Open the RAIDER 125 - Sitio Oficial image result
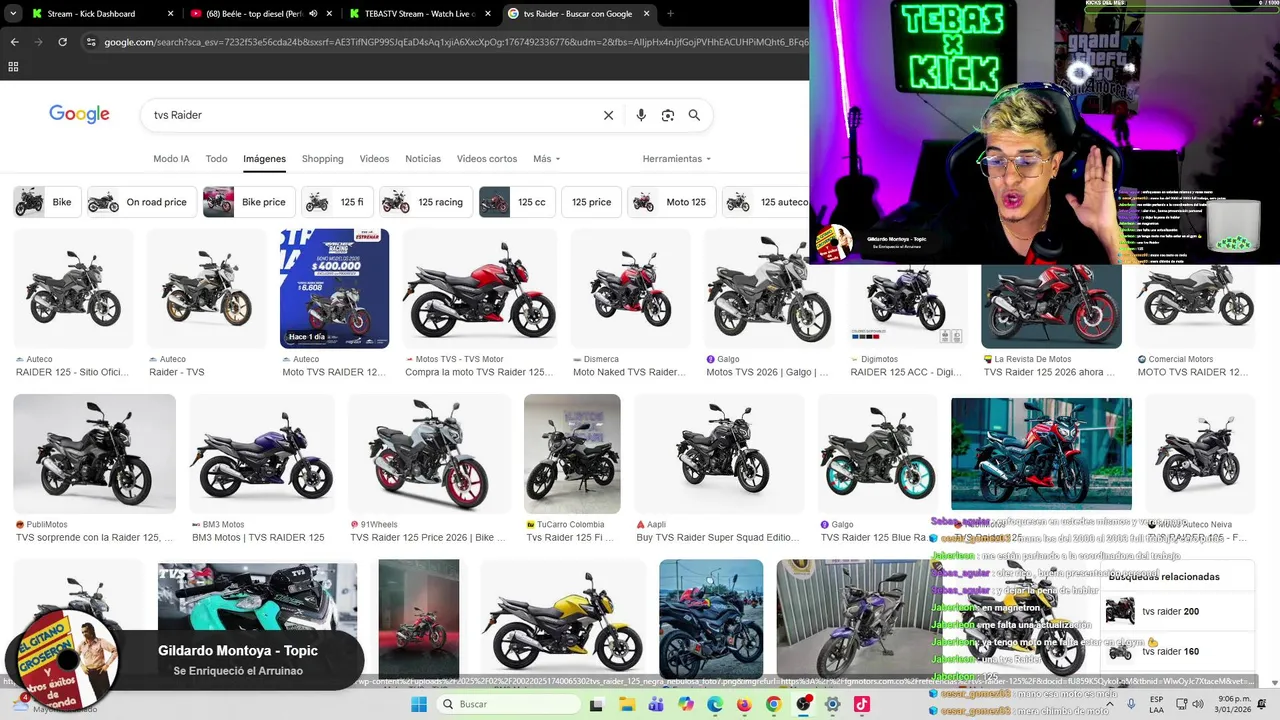Viewport: 1280px width, 720px height. click(x=73, y=288)
